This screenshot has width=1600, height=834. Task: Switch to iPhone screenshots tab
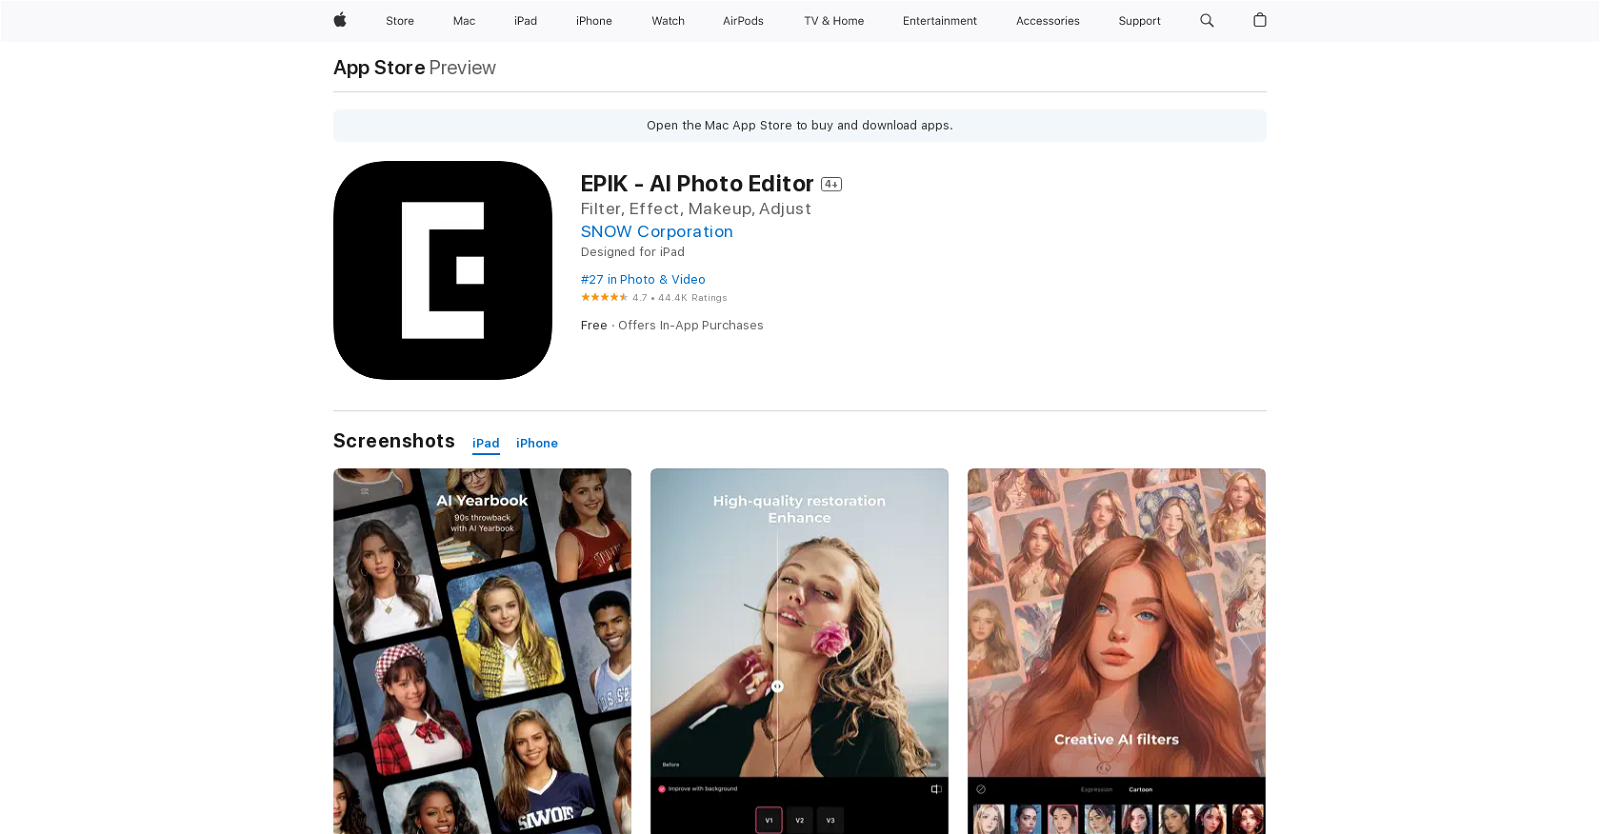click(x=537, y=443)
